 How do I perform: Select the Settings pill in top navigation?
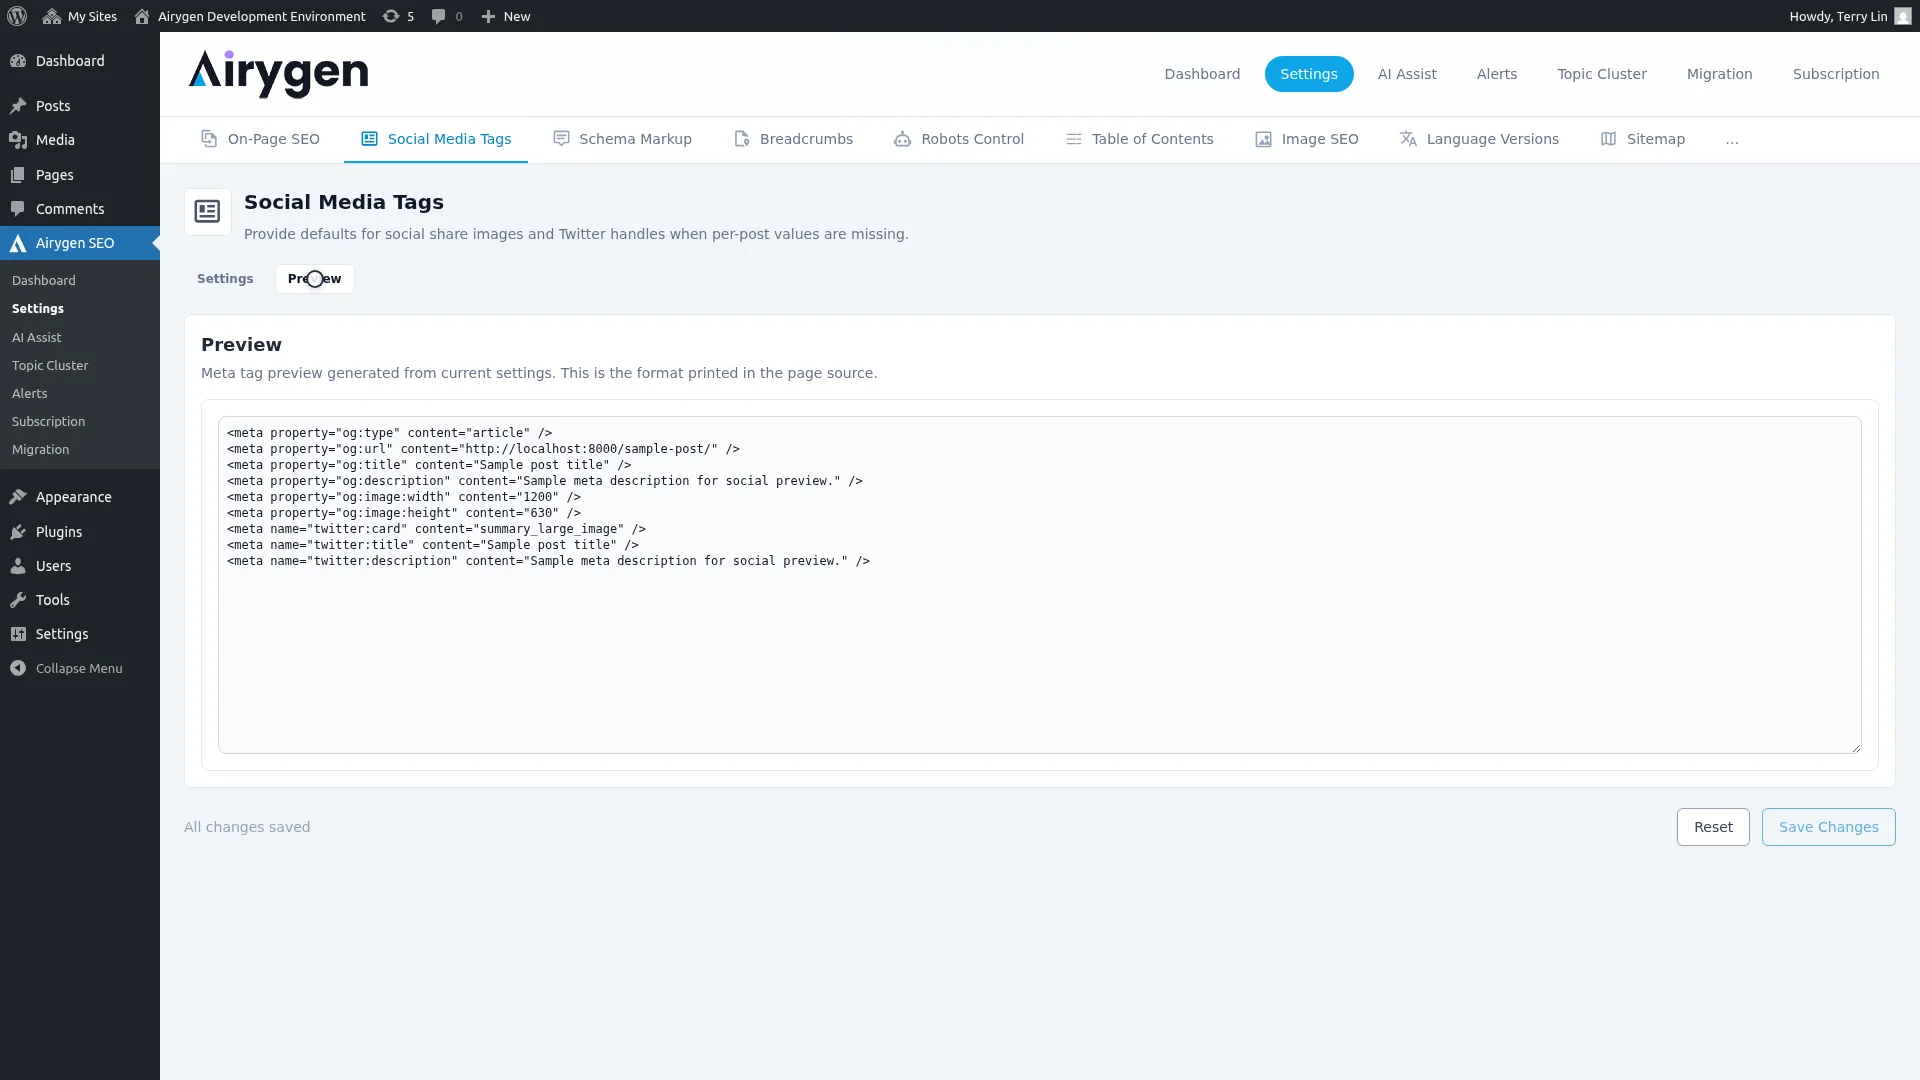pos(1309,74)
